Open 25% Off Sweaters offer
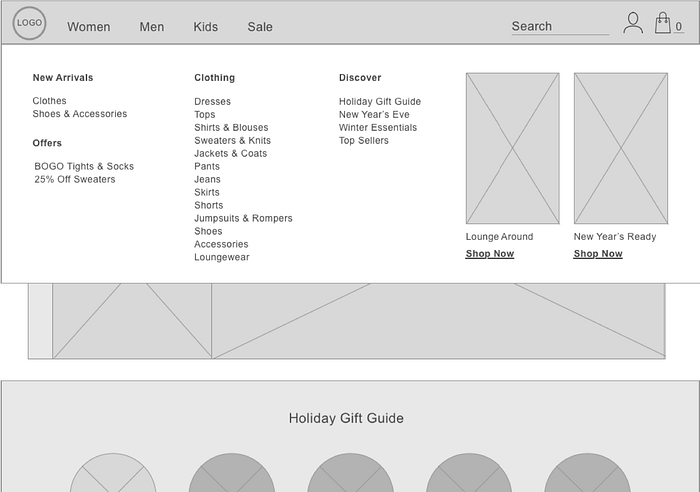The image size is (700, 492). point(75,179)
